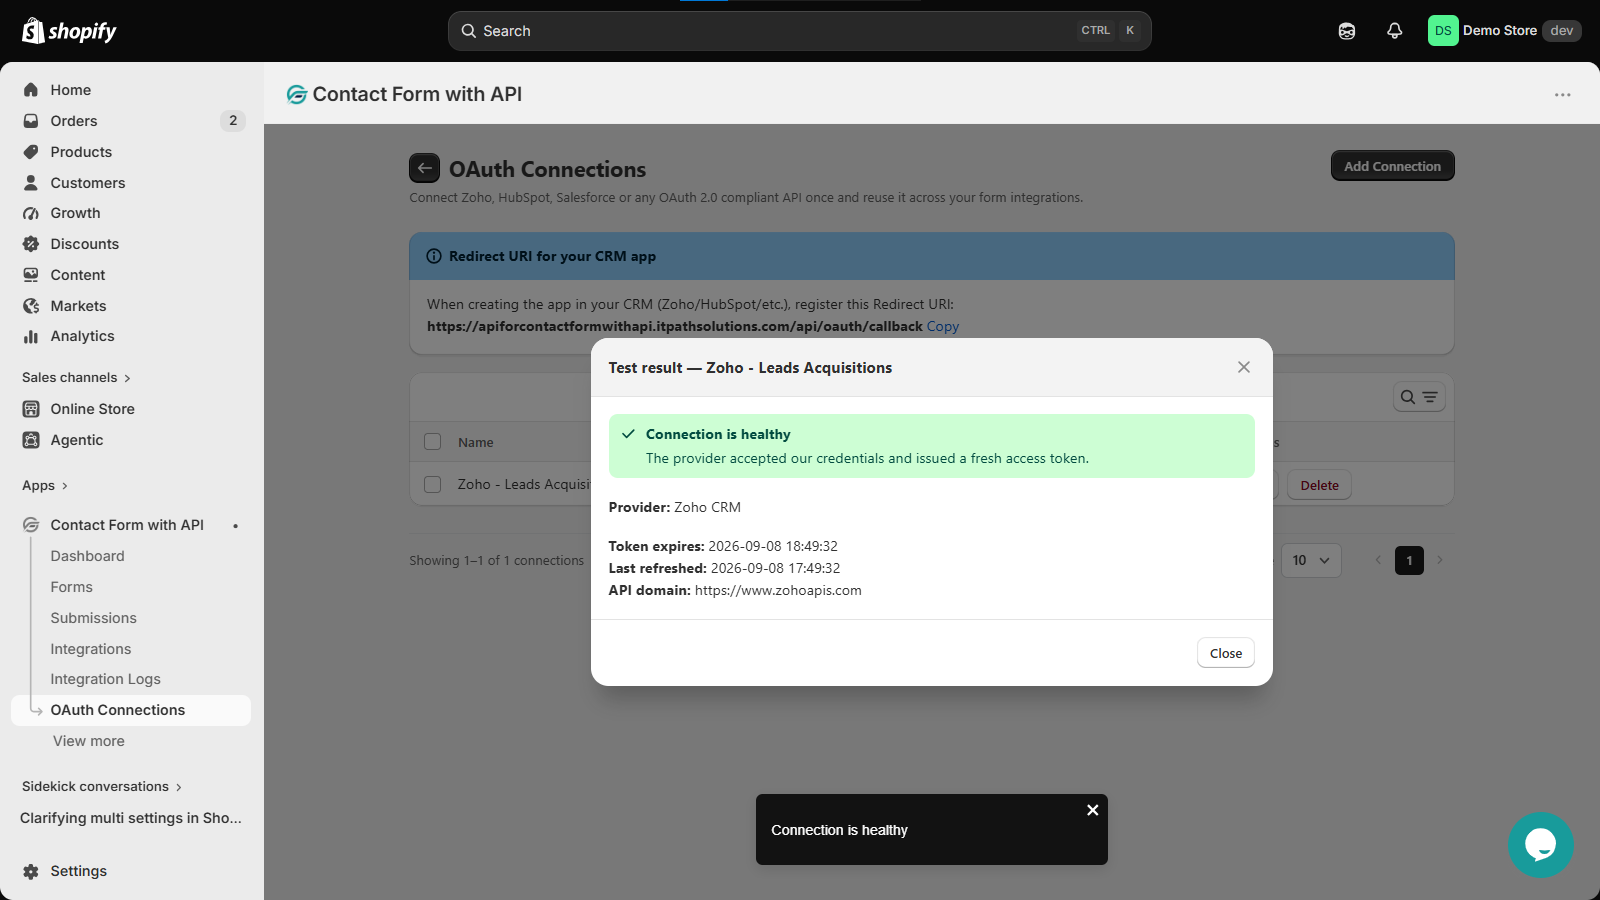
Task: Copy the redirect URI link
Action: (943, 326)
